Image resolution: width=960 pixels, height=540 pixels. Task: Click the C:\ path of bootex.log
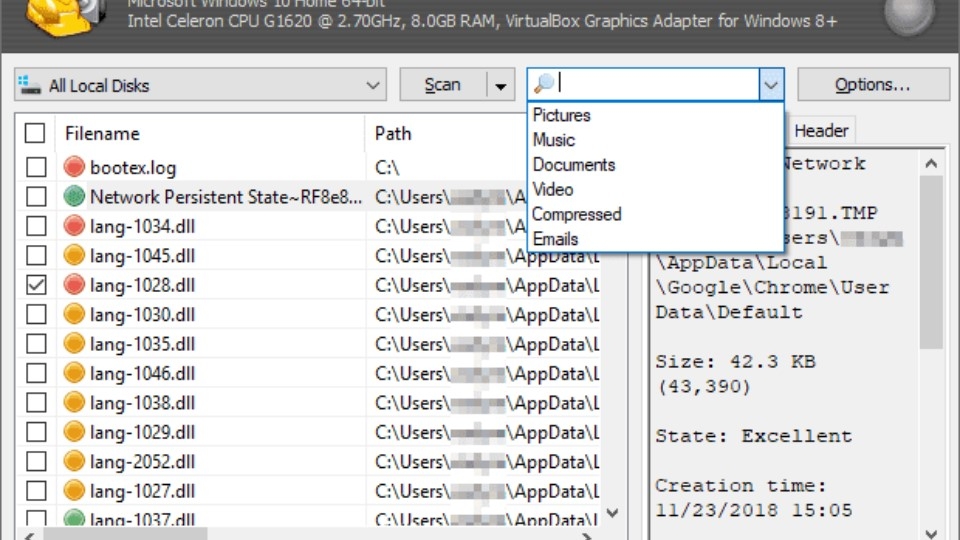[x=387, y=167]
